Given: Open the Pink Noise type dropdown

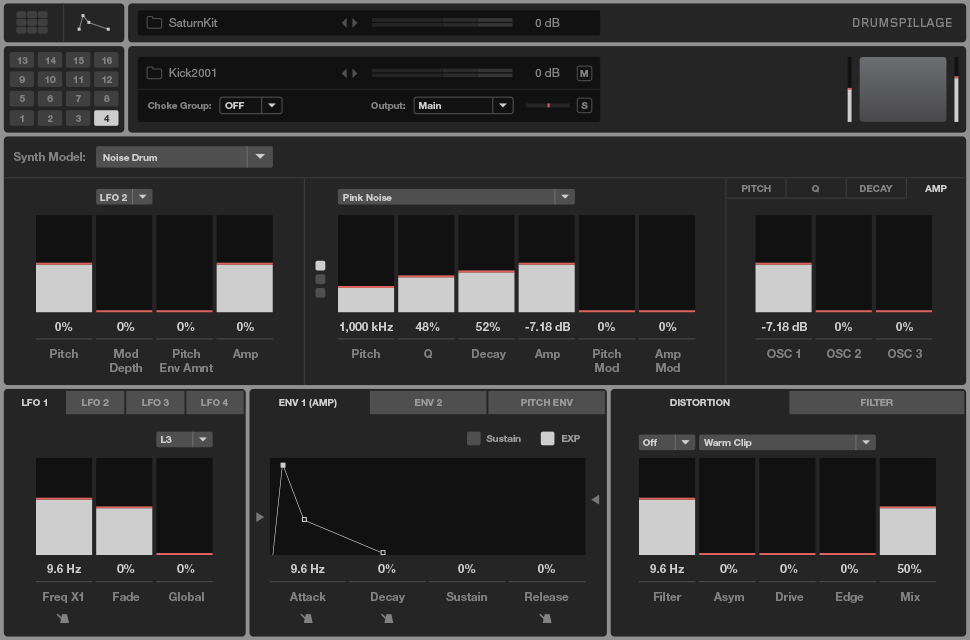Looking at the screenshot, I should (456, 197).
